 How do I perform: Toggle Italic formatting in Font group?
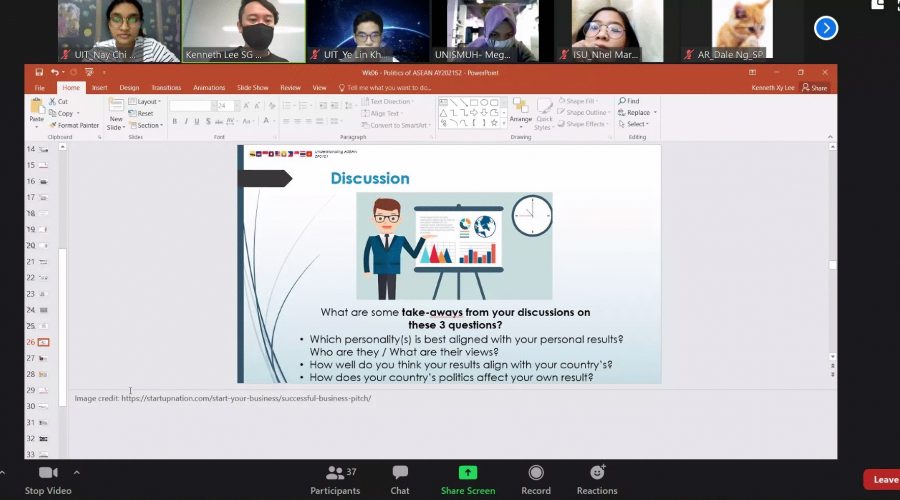click(186, 121)
